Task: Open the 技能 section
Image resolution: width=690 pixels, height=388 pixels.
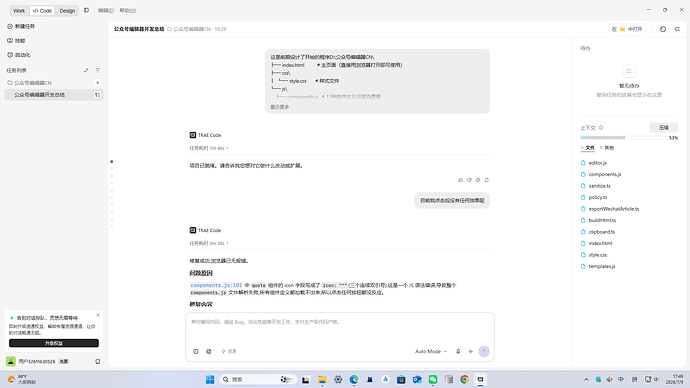Action: click(16, 40)
